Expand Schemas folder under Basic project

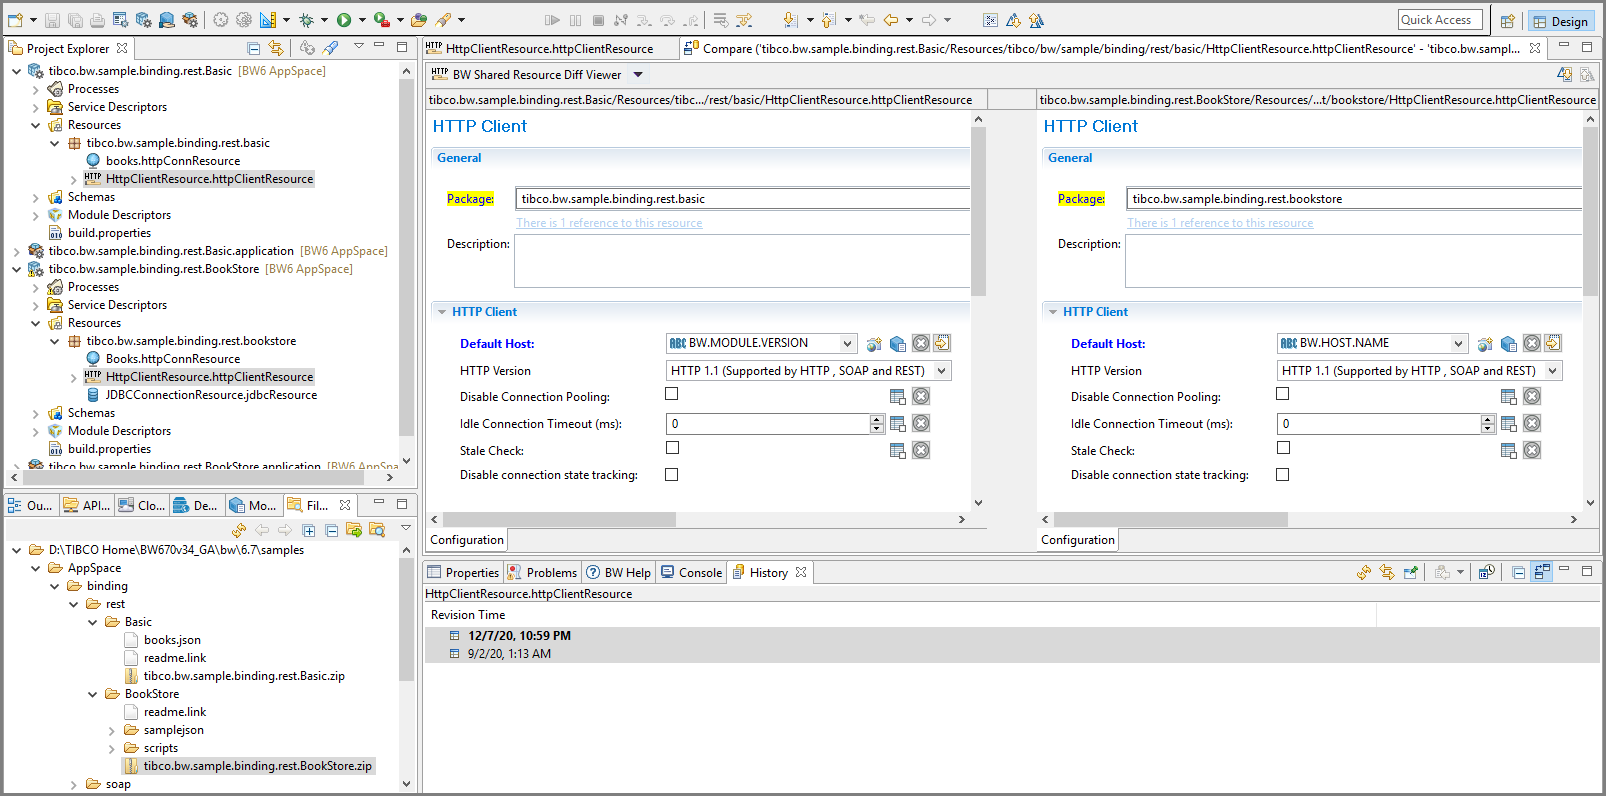tap(36, 197)
